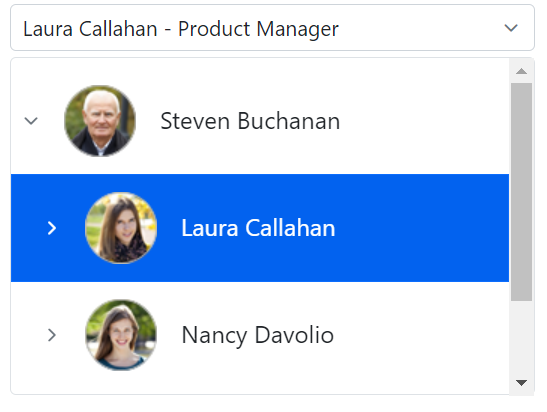Click the hyphen separator in the combo box text

click(x=167, y=30)
